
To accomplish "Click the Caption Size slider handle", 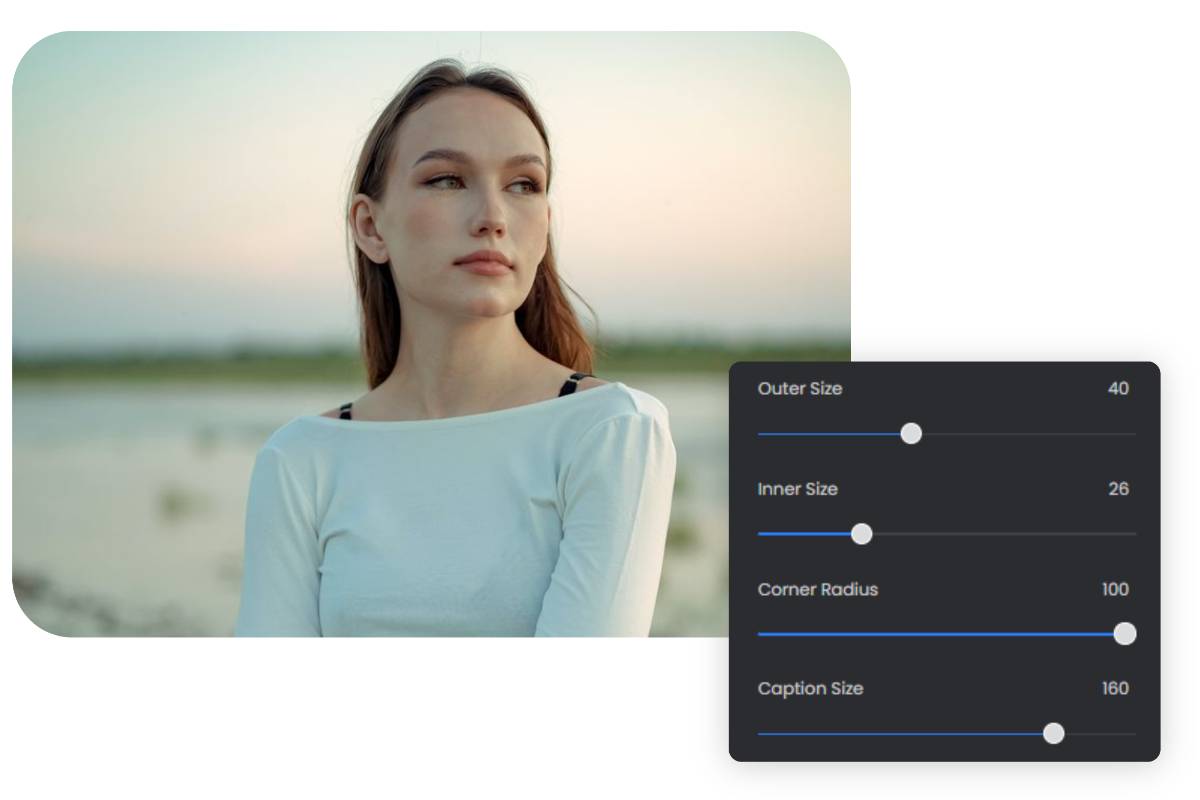I will (x=1055, y=735).
